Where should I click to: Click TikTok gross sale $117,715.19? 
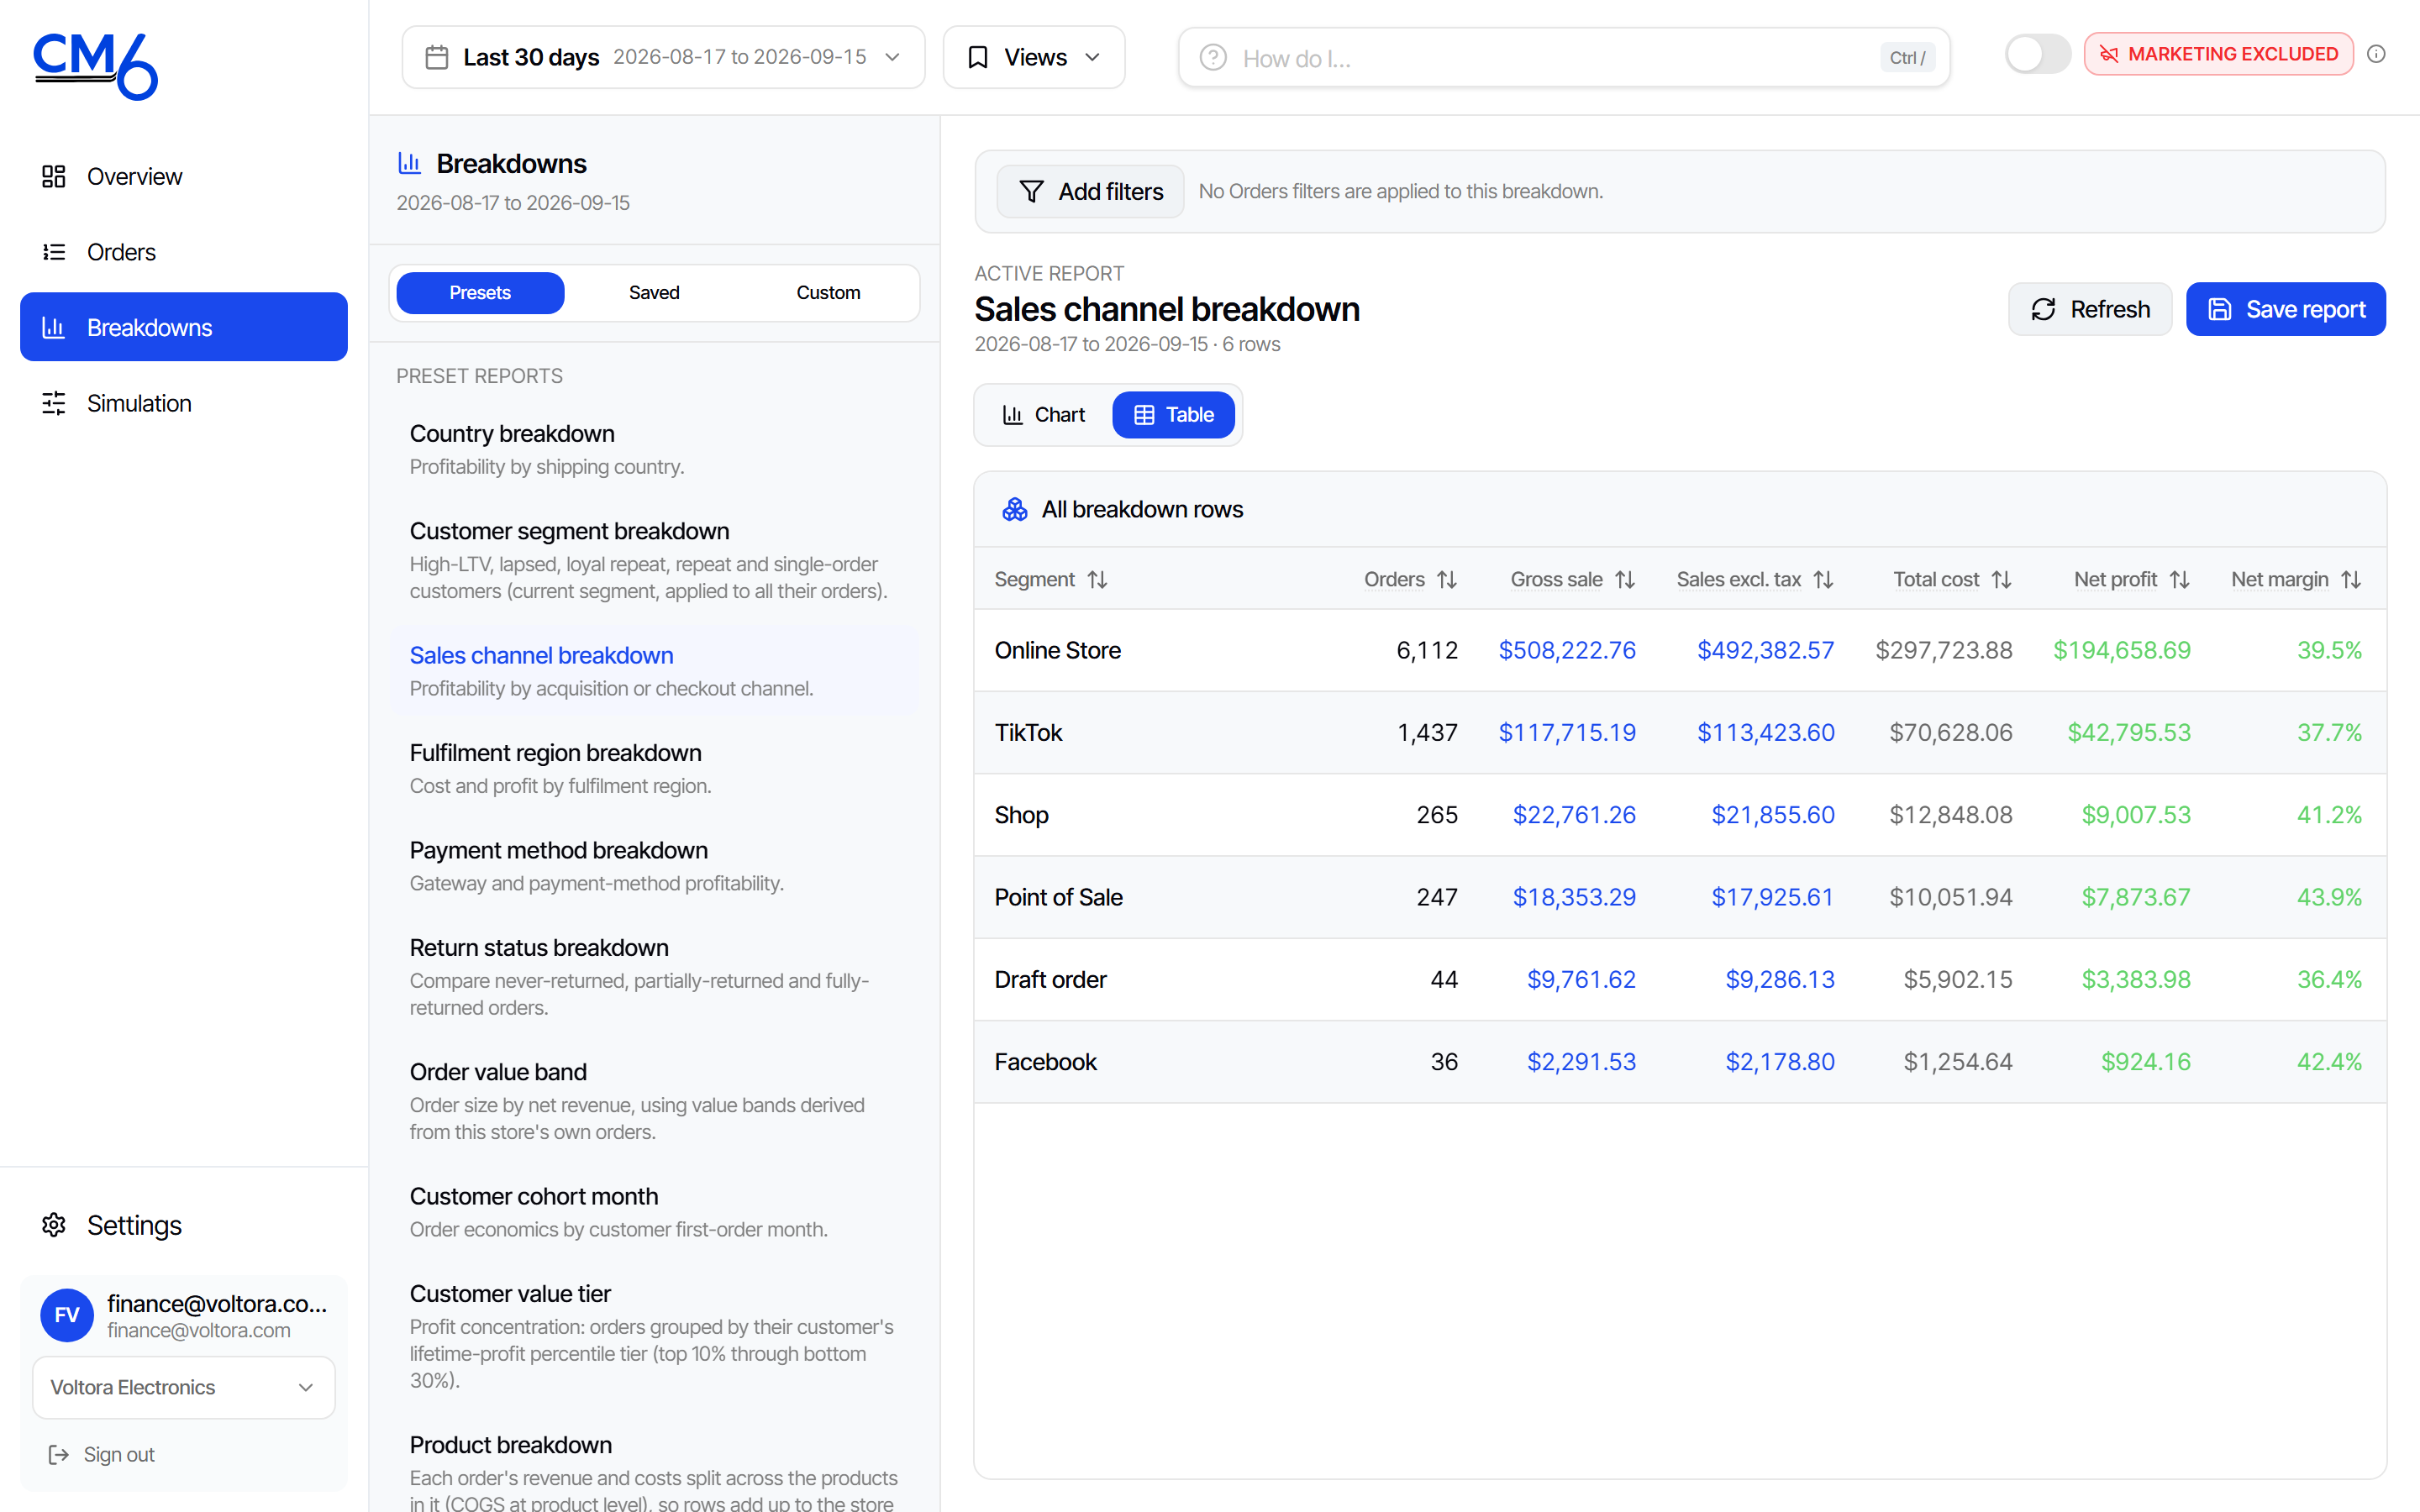point(1567,732)
